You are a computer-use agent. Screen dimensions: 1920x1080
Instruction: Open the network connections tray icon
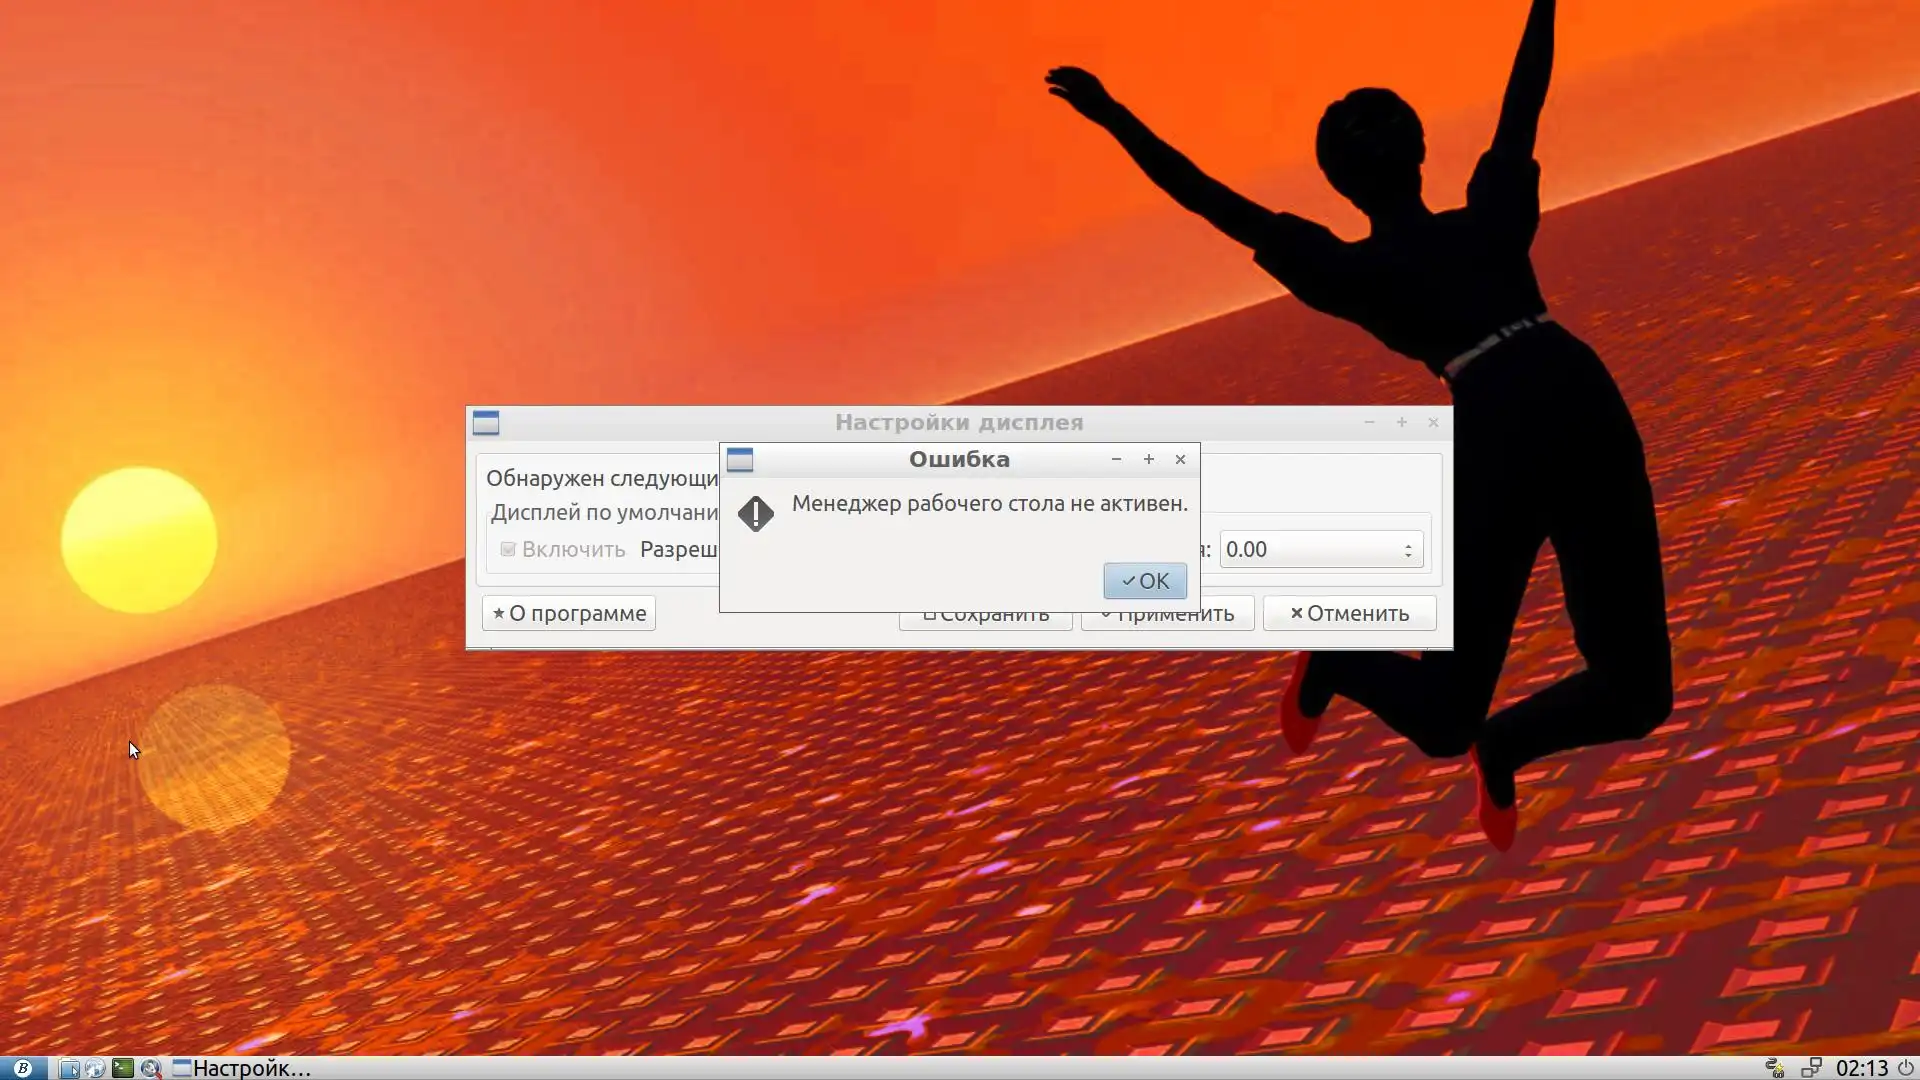point(1811,1068)
